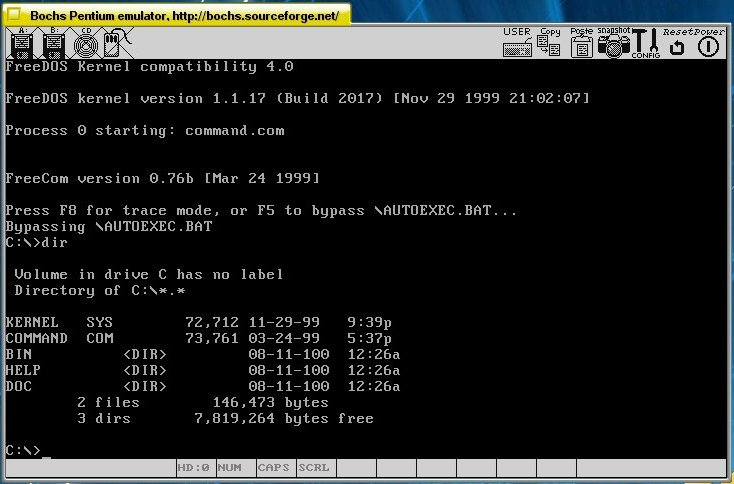734x484 pixels.
Task: Click 'Bypassing \AUTOEXEC.BAT' line
Action: coord(109,227)
